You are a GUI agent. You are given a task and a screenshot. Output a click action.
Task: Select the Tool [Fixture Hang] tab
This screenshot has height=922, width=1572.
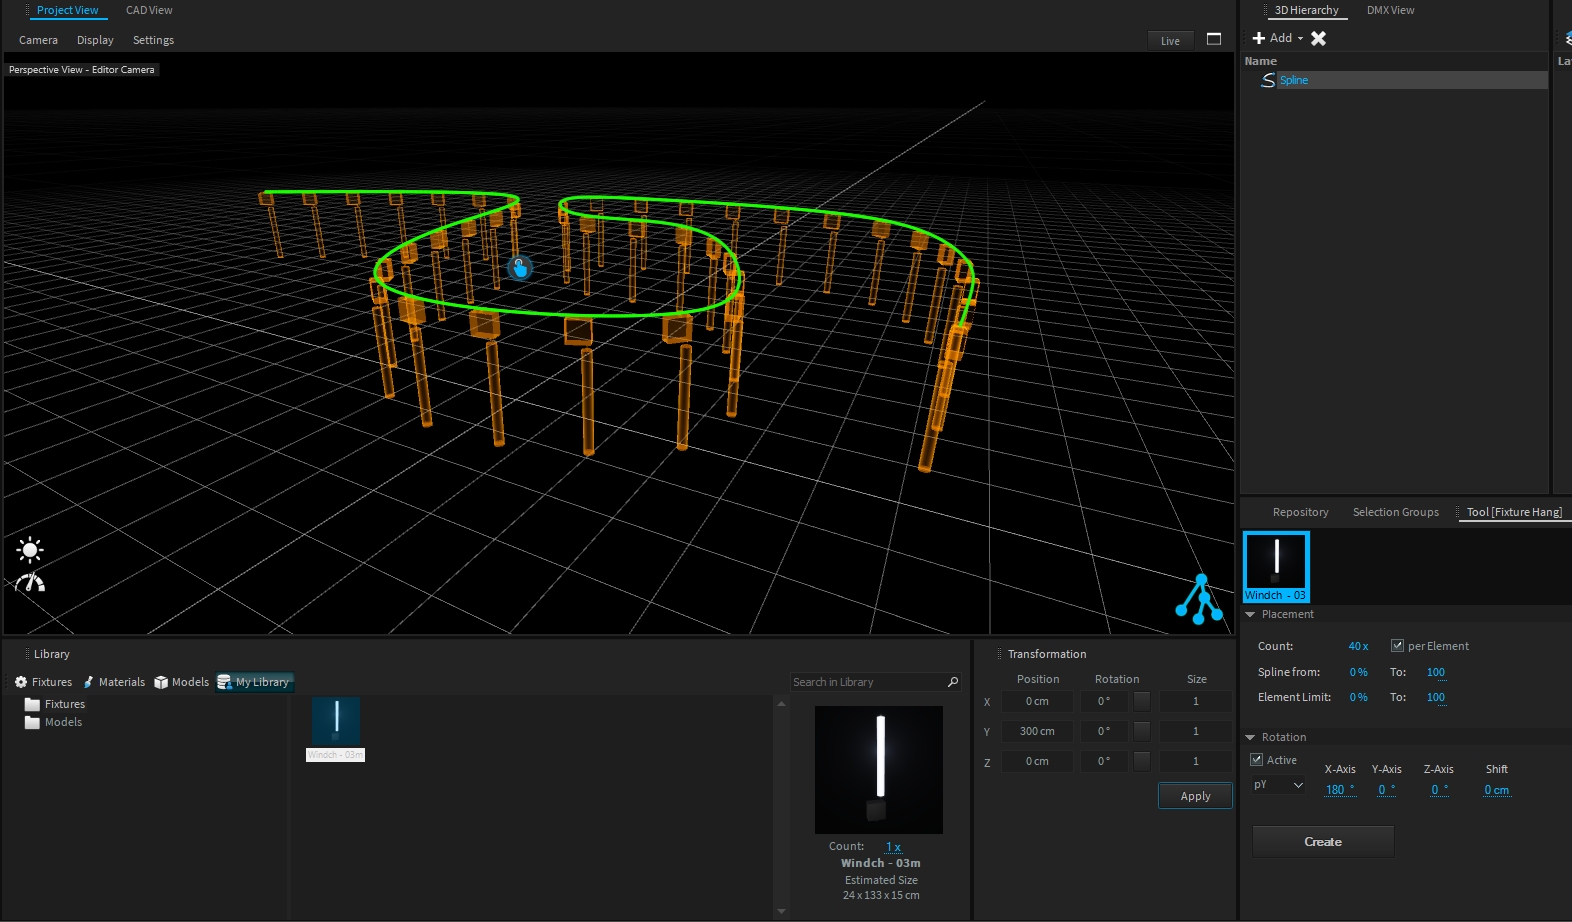pyautogui.click(x=1514, y=512)
